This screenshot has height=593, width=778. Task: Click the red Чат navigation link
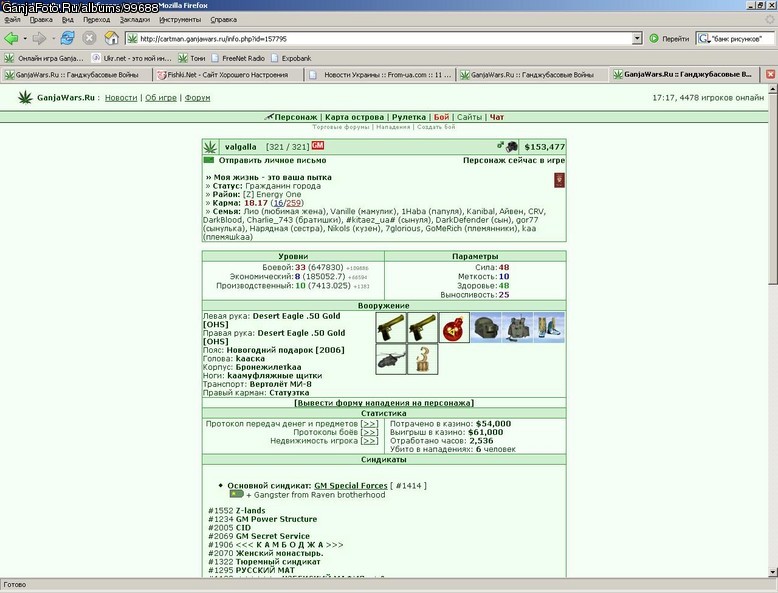[497, 117]
